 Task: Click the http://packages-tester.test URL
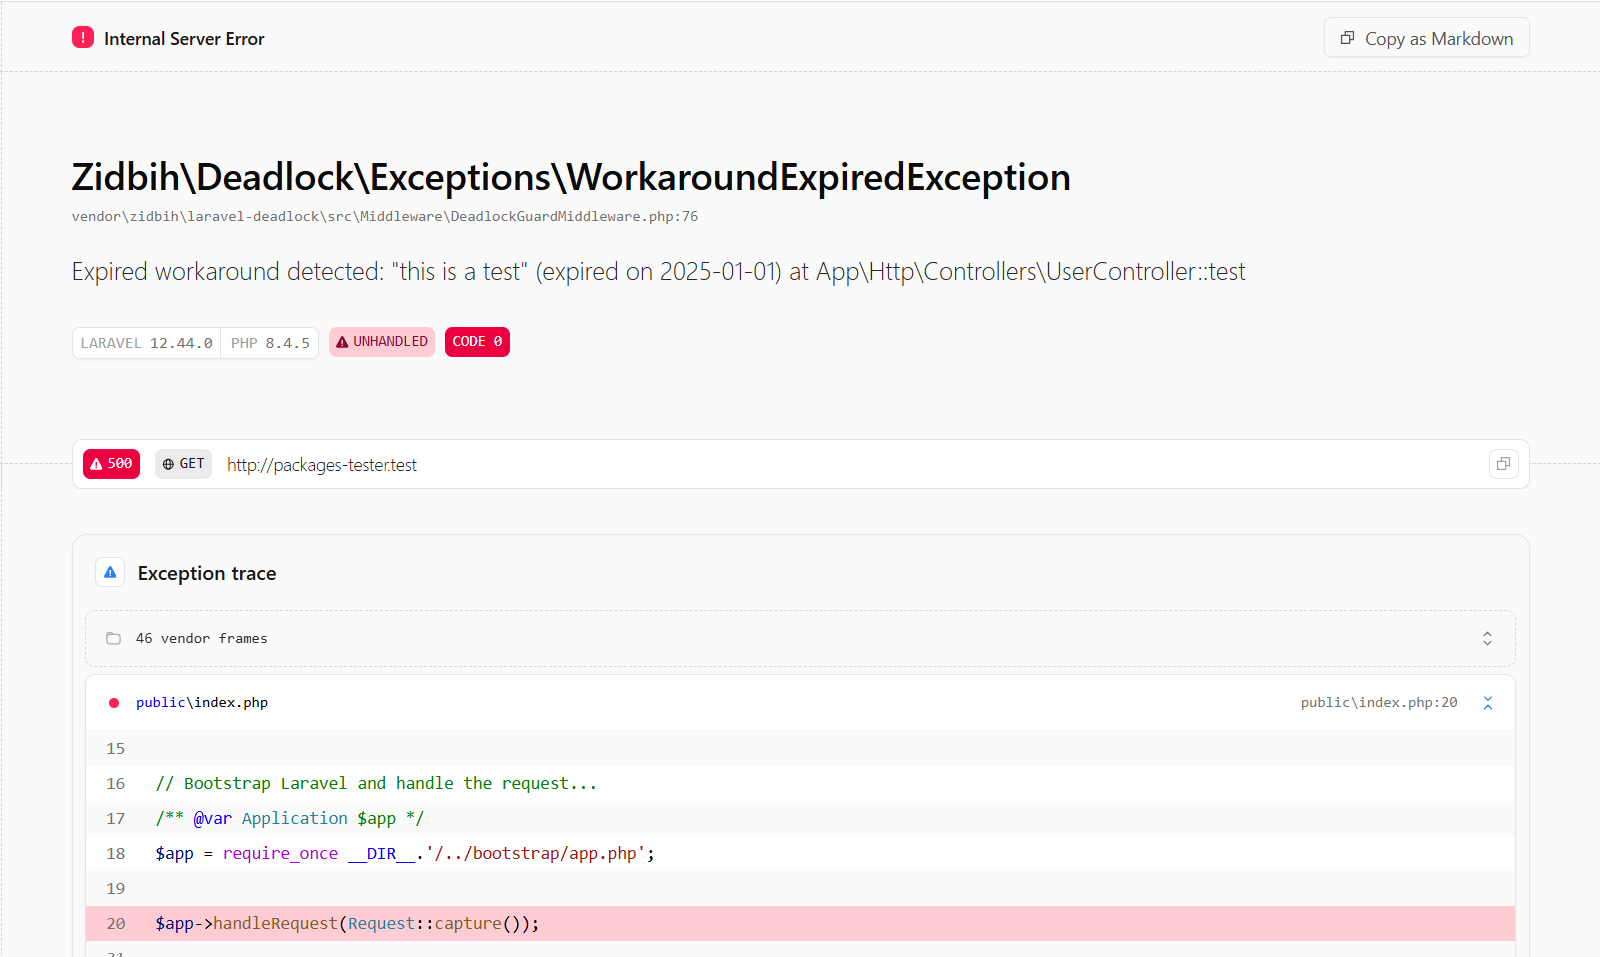(322, 464)
